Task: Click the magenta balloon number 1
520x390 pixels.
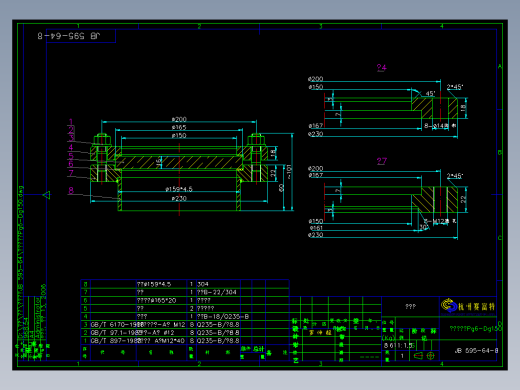Action: tap(71, 122)
